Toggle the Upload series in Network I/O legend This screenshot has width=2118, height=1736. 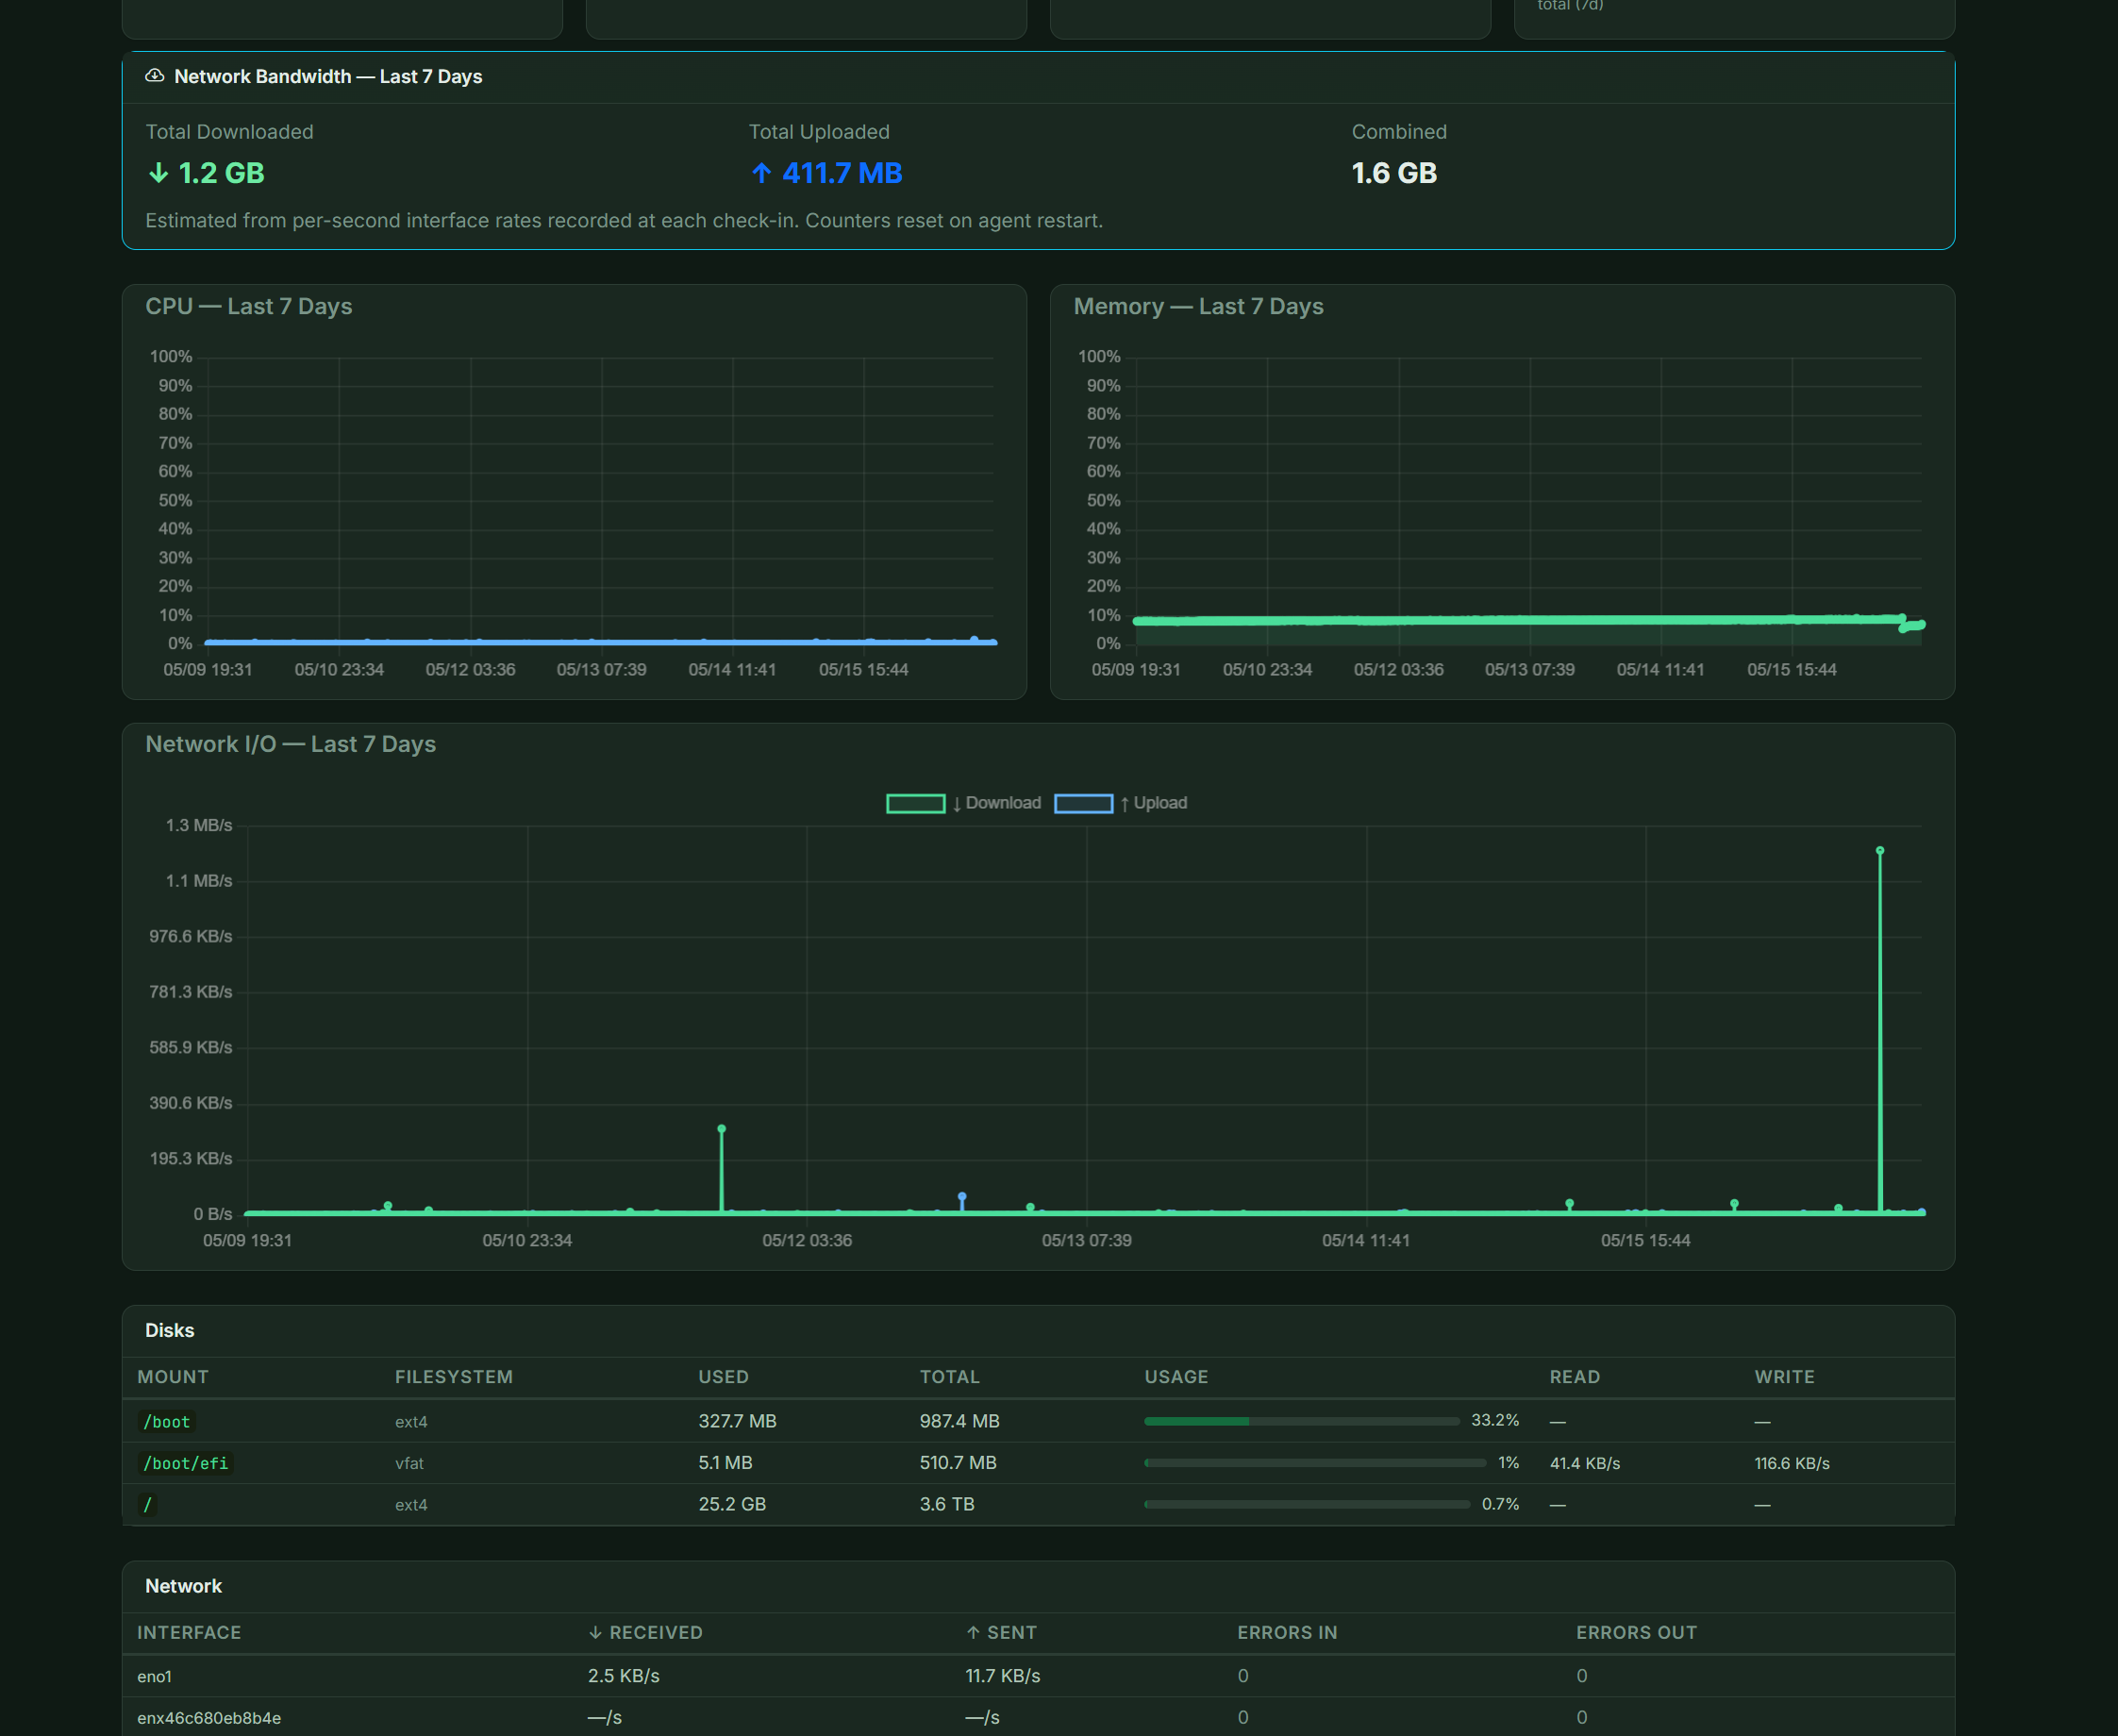click(x=1121, y=803)
